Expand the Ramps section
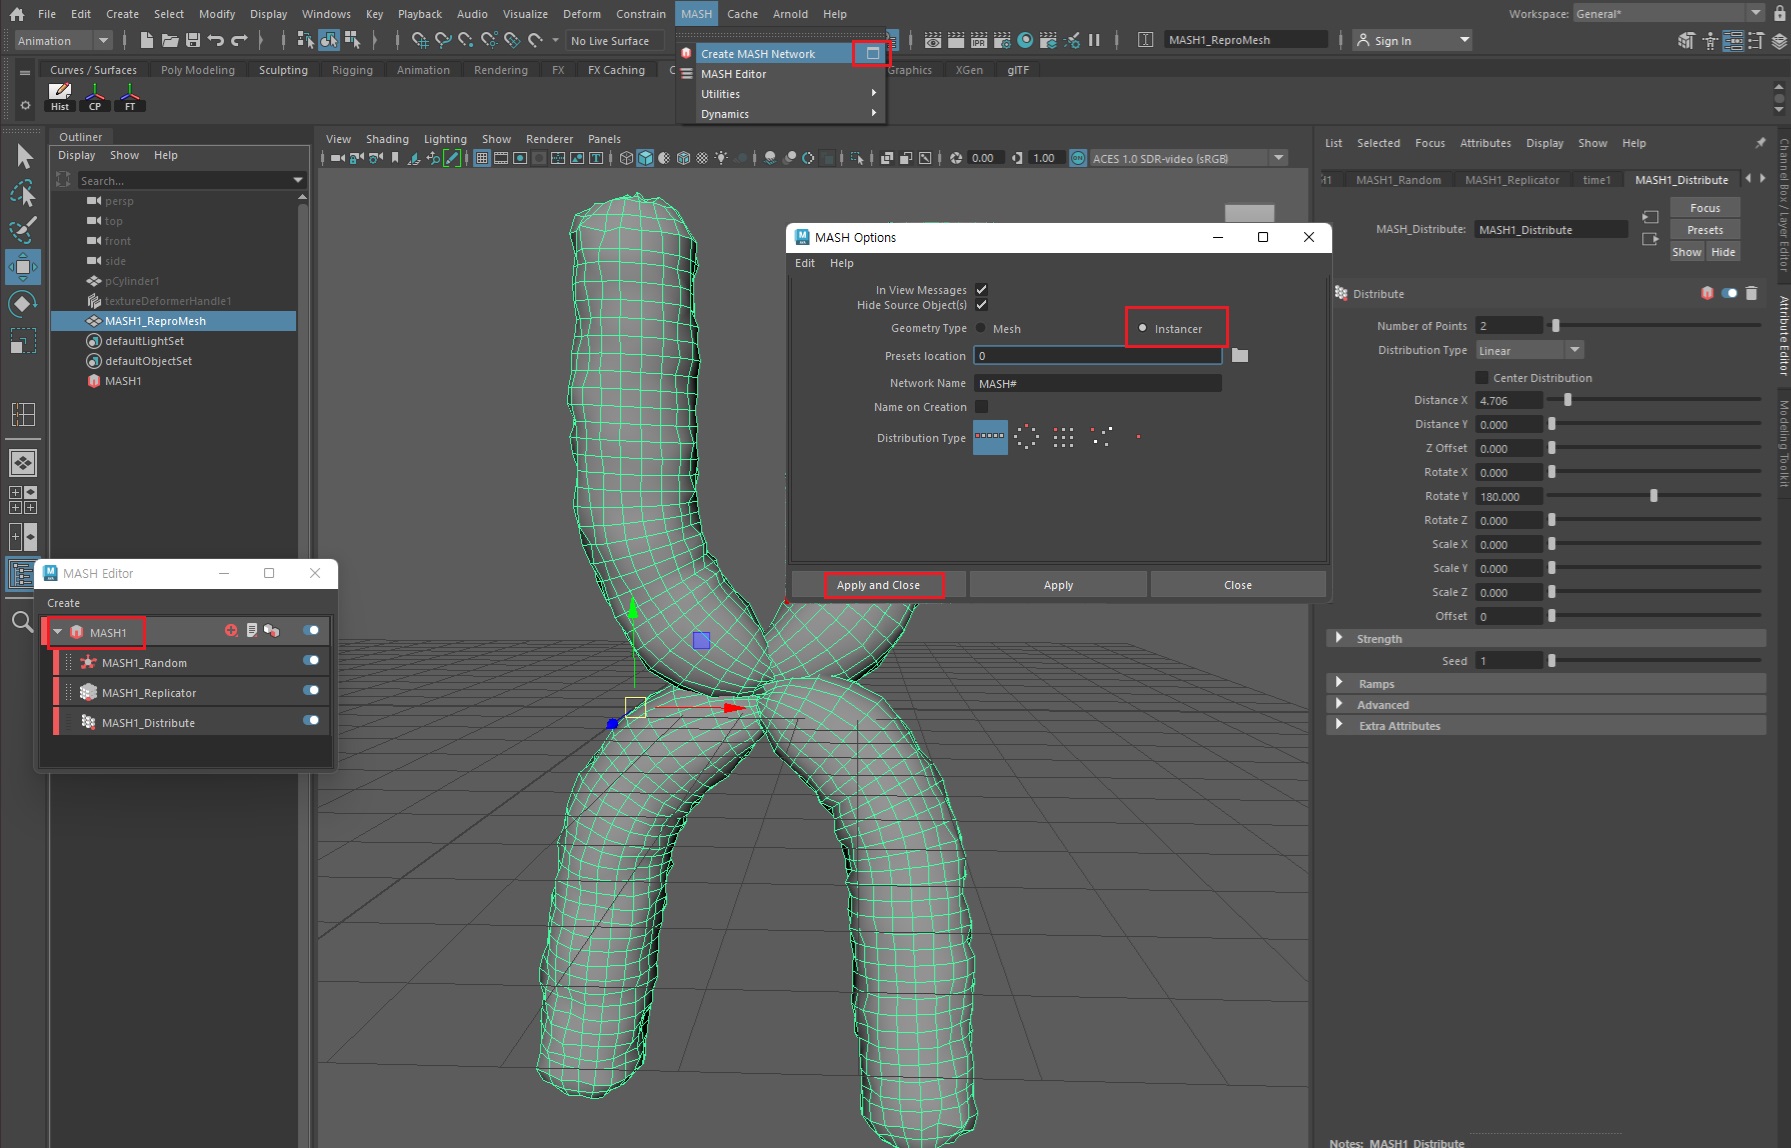1791x1148 pixels. tap(1339, 683)
